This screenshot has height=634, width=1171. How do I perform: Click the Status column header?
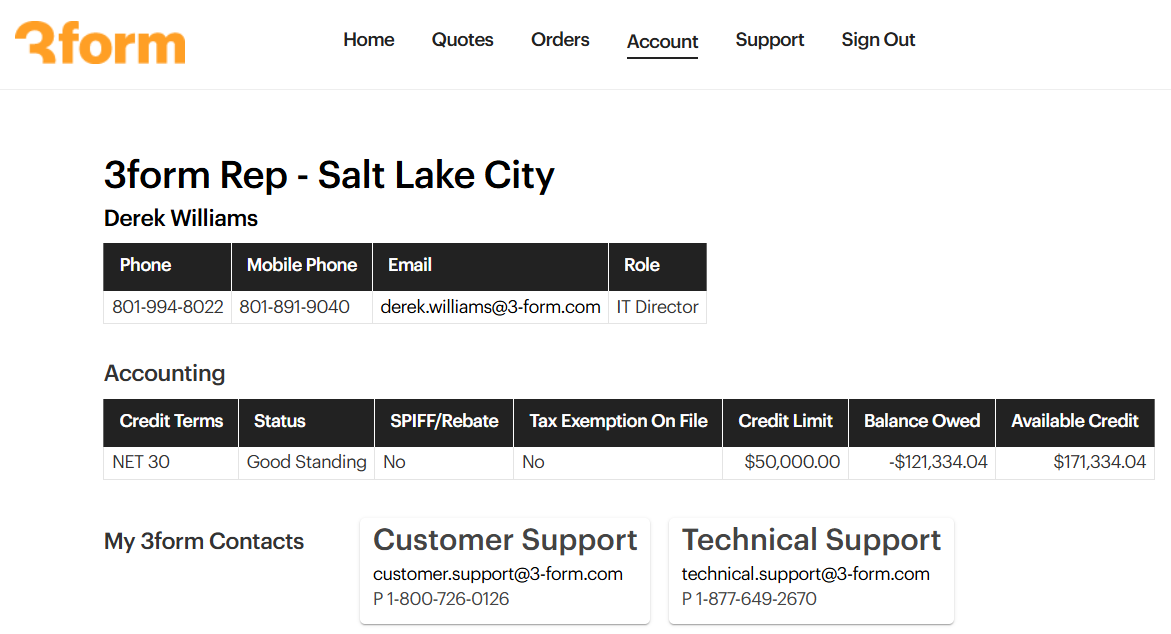point(280,421)
